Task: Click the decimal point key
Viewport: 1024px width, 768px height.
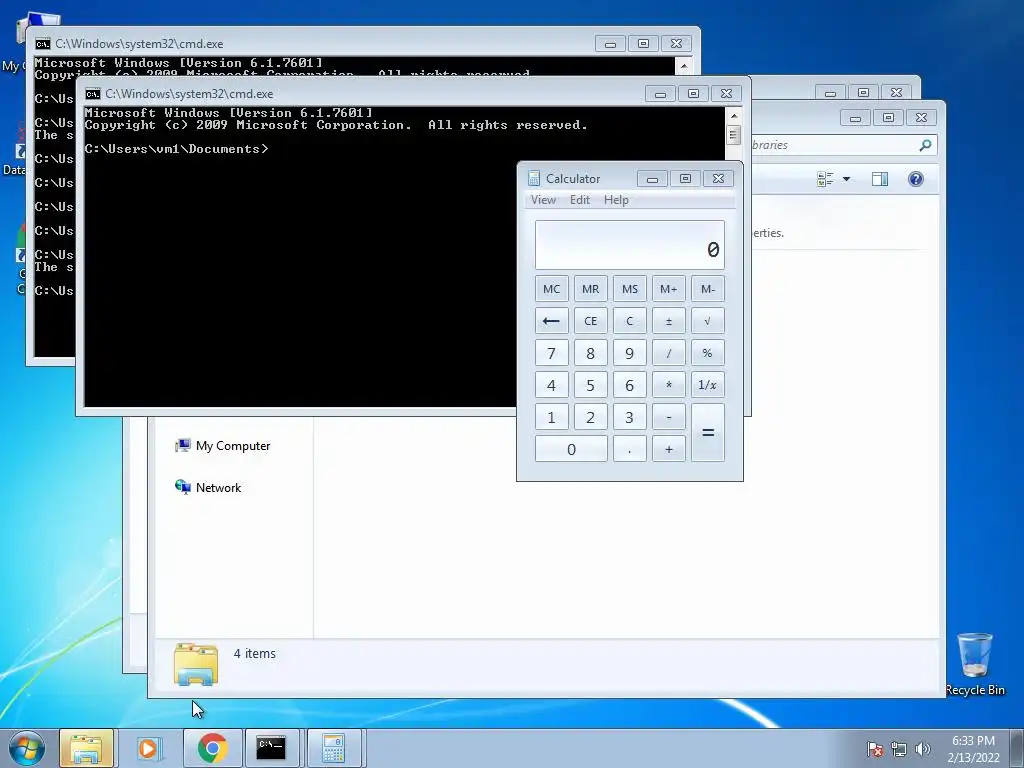Action: (630, 449)
